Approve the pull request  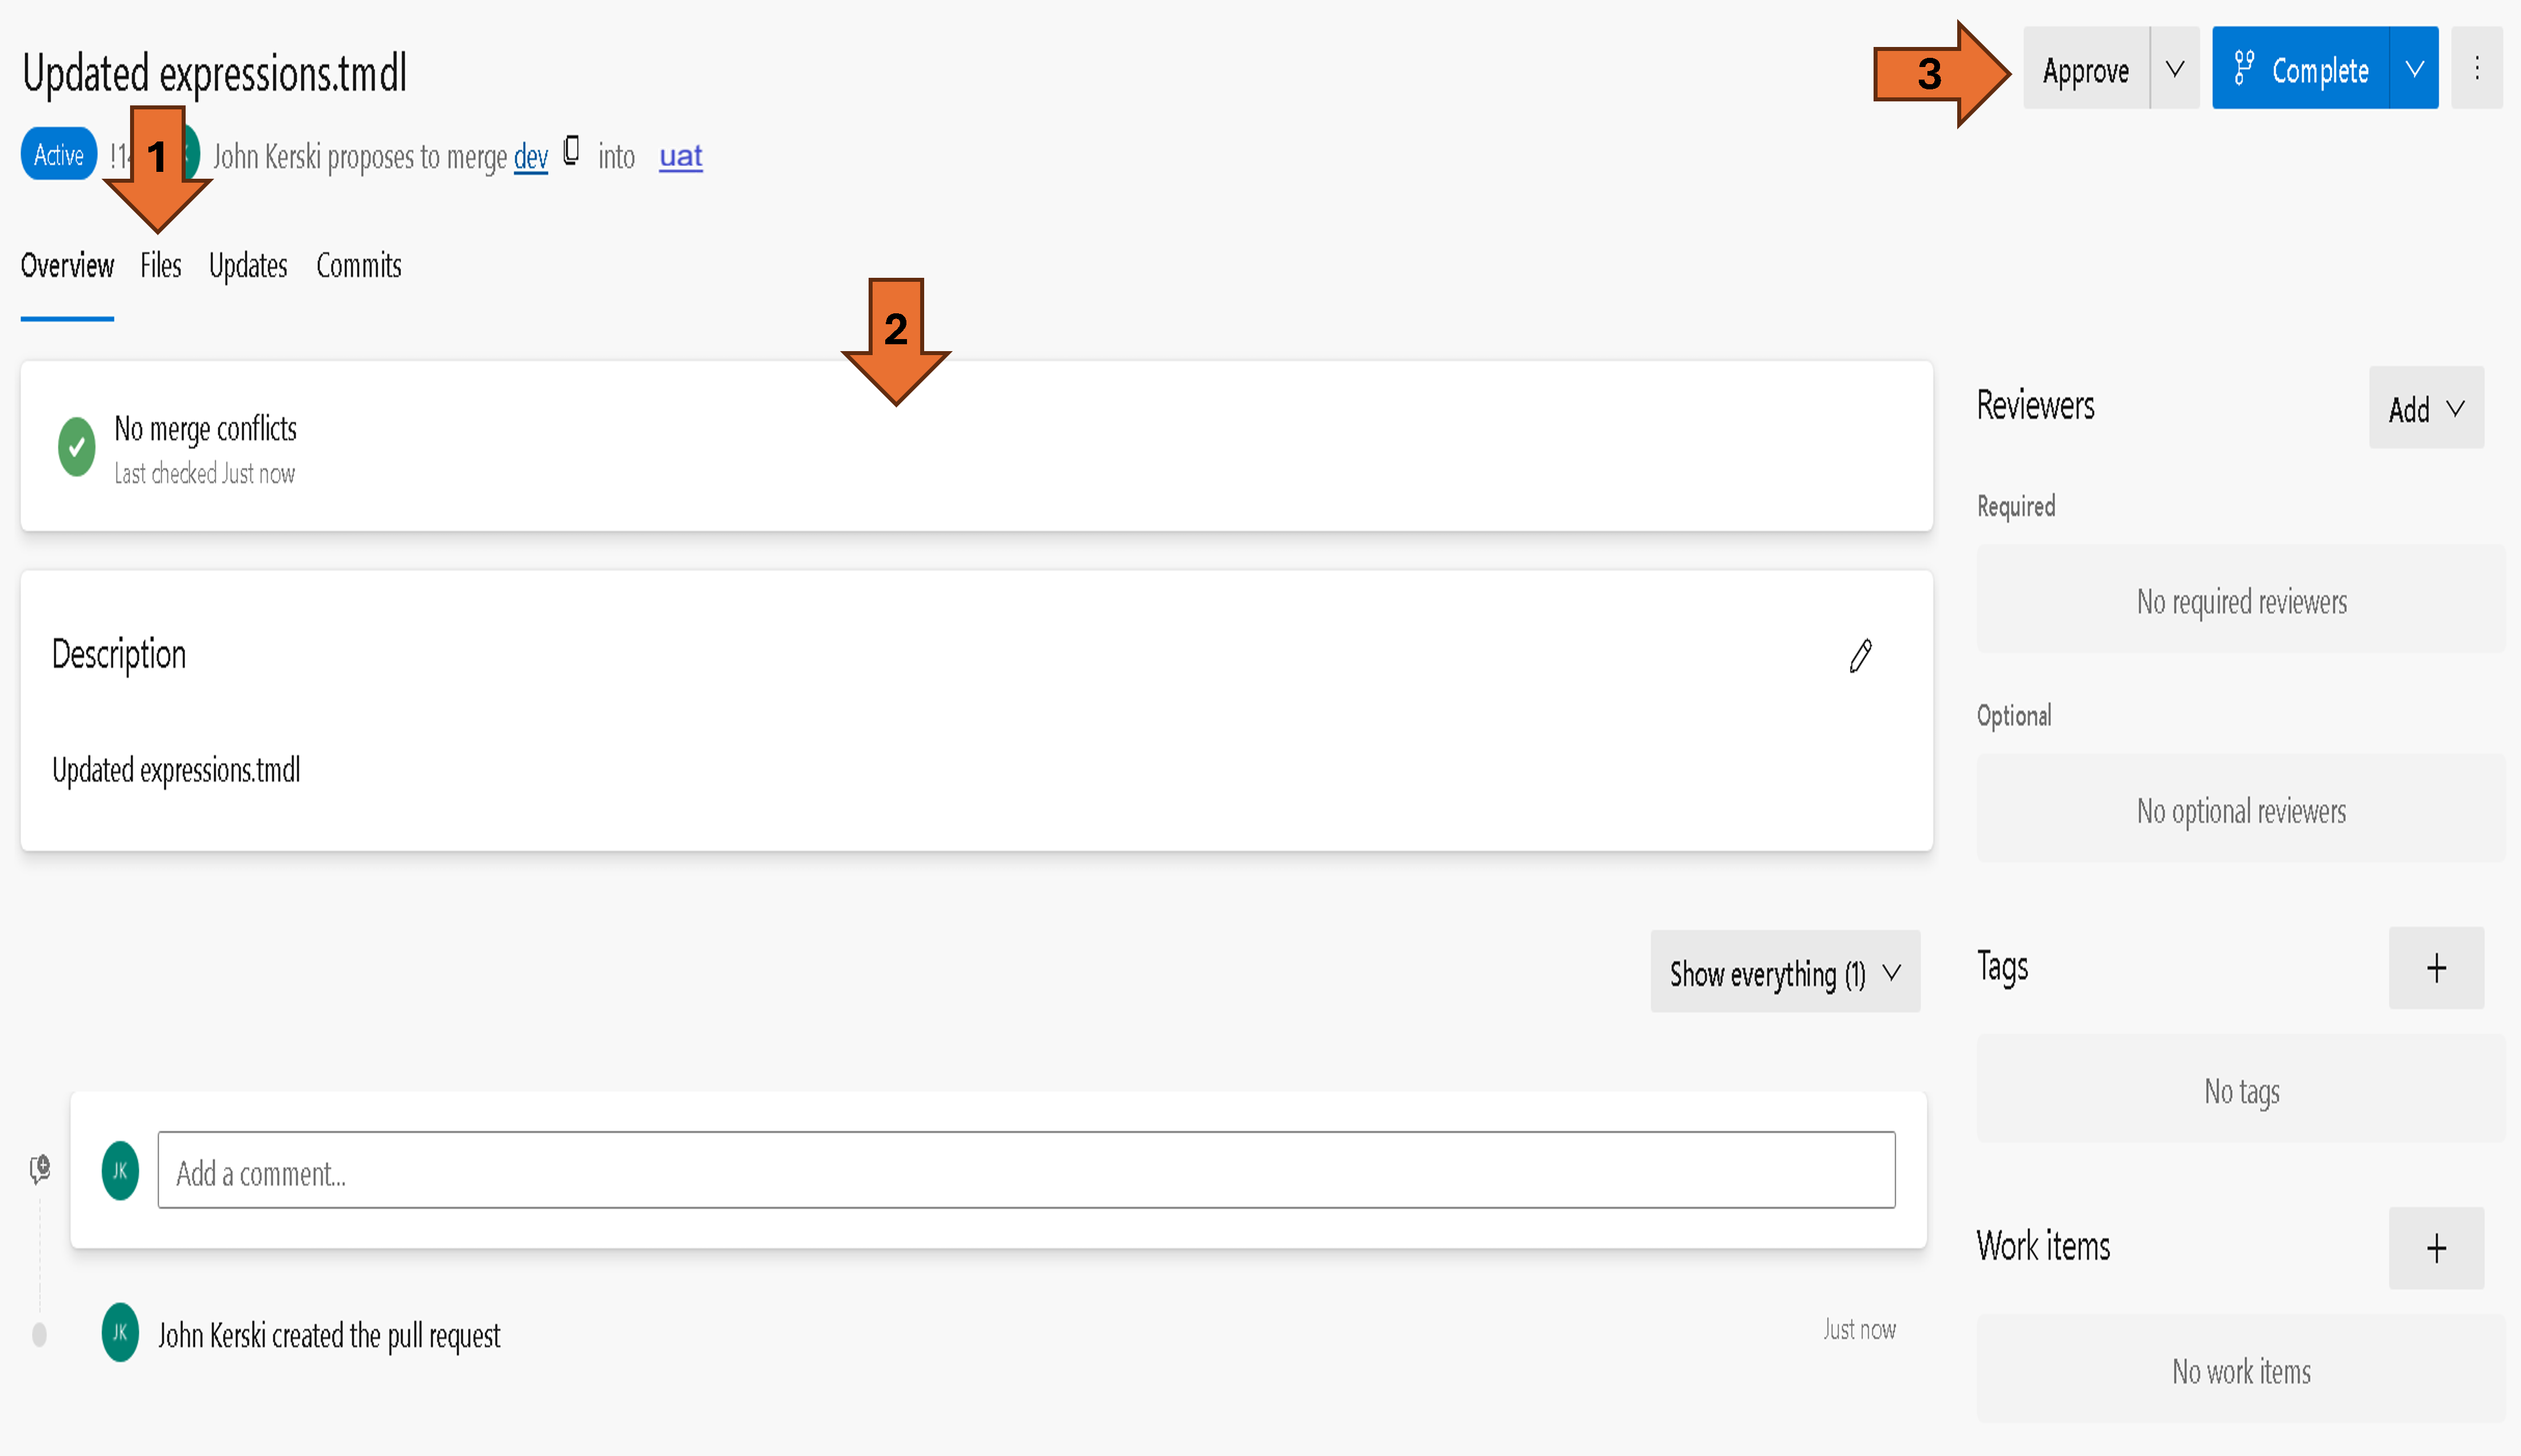pyautogui.click(x=2086, y=68)
